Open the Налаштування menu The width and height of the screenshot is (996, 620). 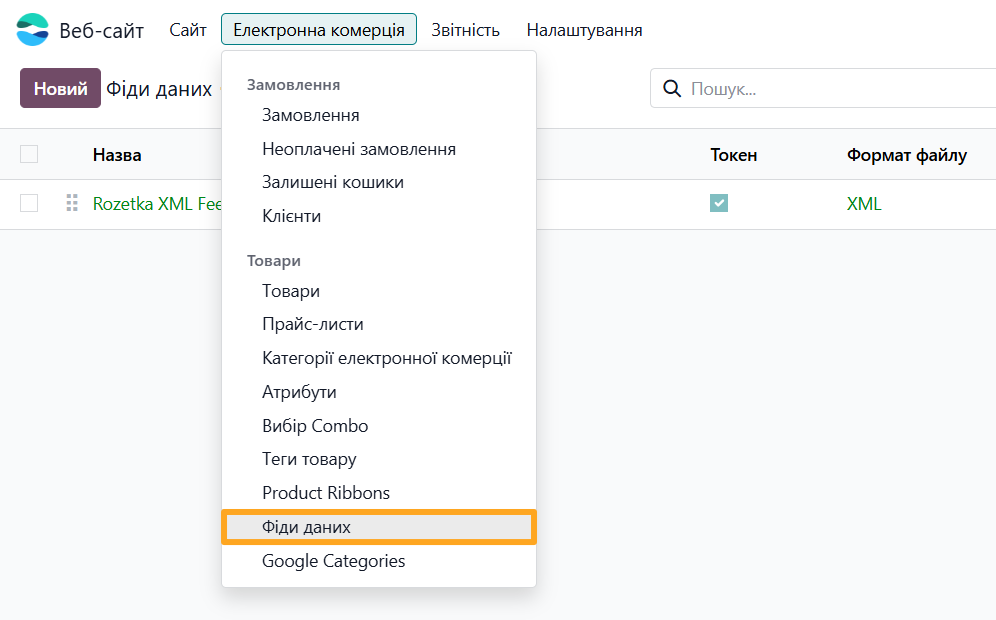point(584,30)
